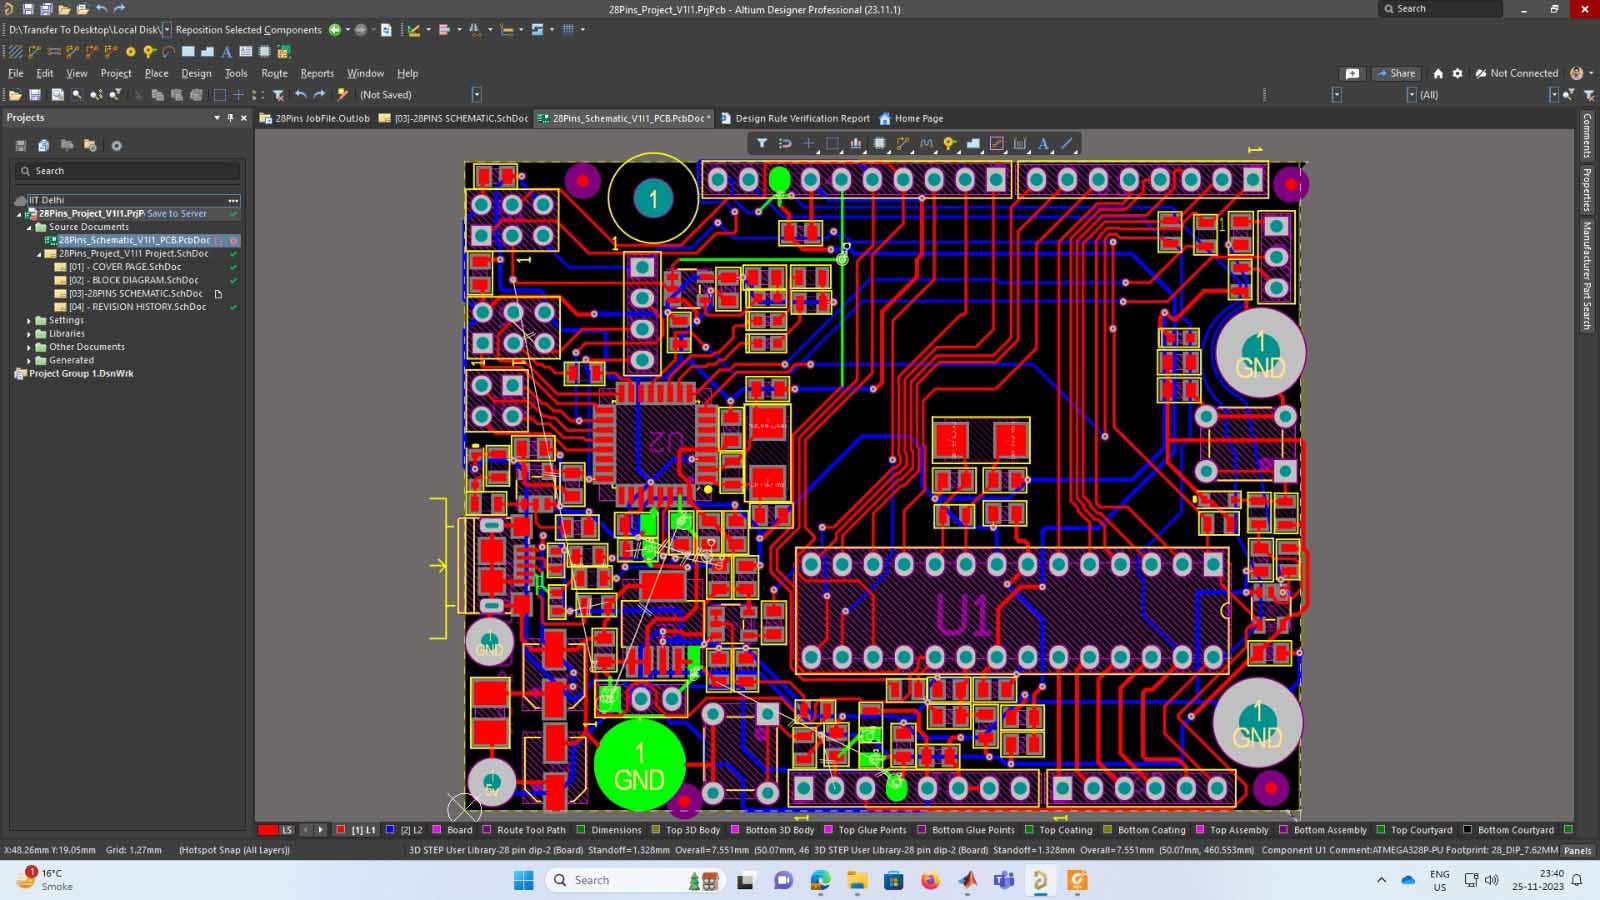1600x900 pixels.
Task: Select the Place String text tool
Action: click(x=1043, y=144)
